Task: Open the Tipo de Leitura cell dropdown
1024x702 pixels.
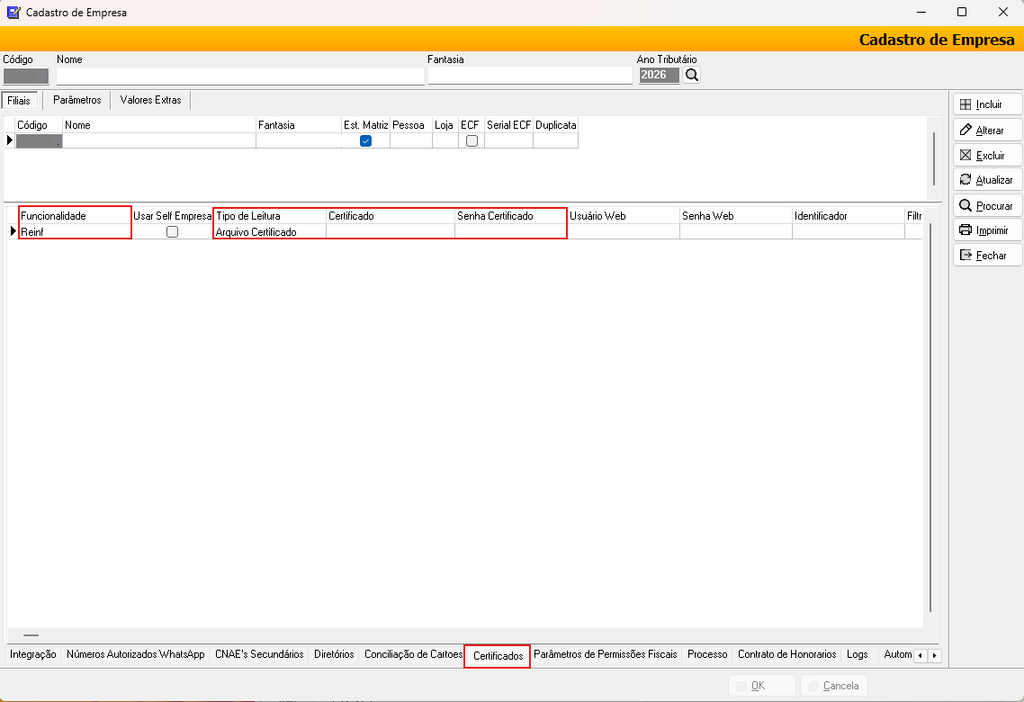Action: click(270, 232)
